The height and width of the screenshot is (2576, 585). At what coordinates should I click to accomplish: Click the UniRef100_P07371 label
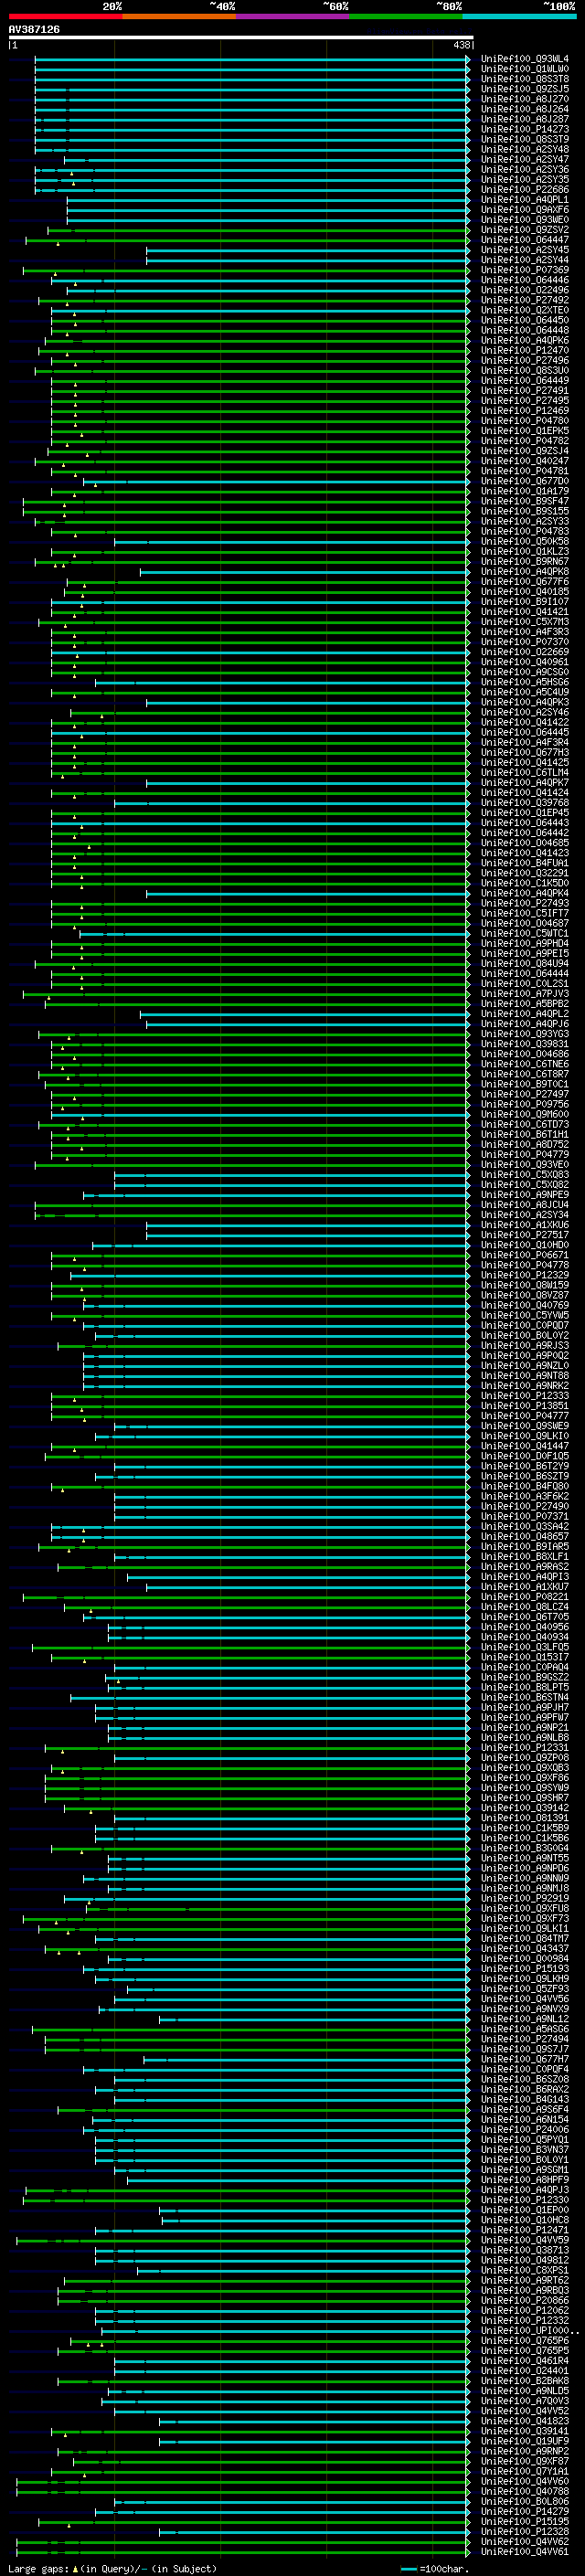pyautogui.click(x=525, y=1517)
